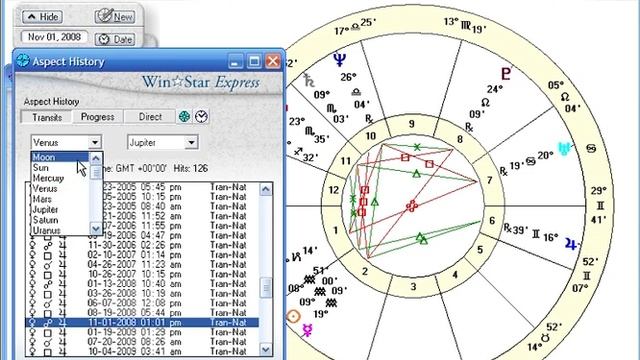Click the green globe icon beside Direct
Image resolution: width=640 pixels, height=360 pixels.
click(184, 117)
